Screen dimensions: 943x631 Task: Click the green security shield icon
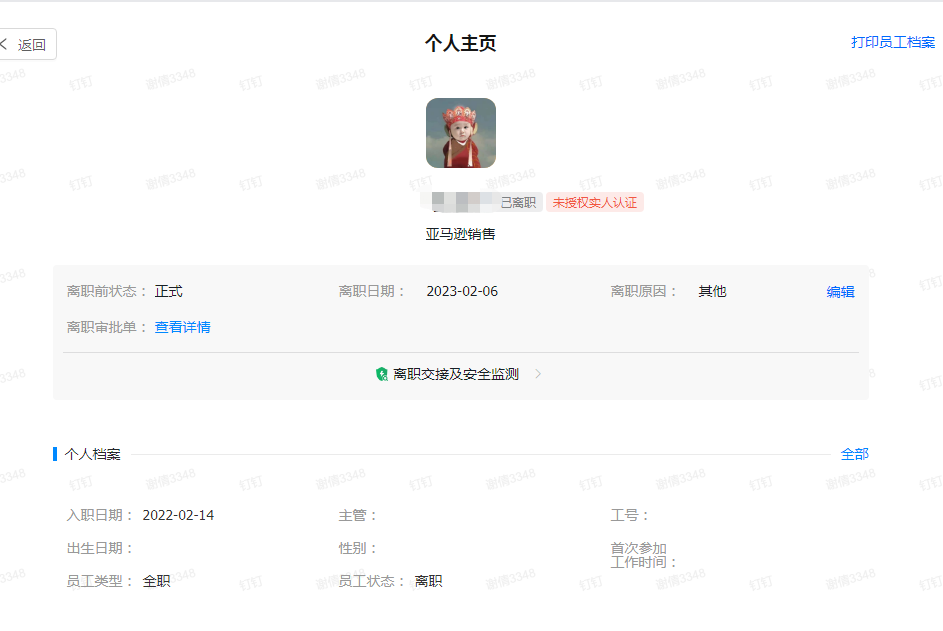(382, 374)
